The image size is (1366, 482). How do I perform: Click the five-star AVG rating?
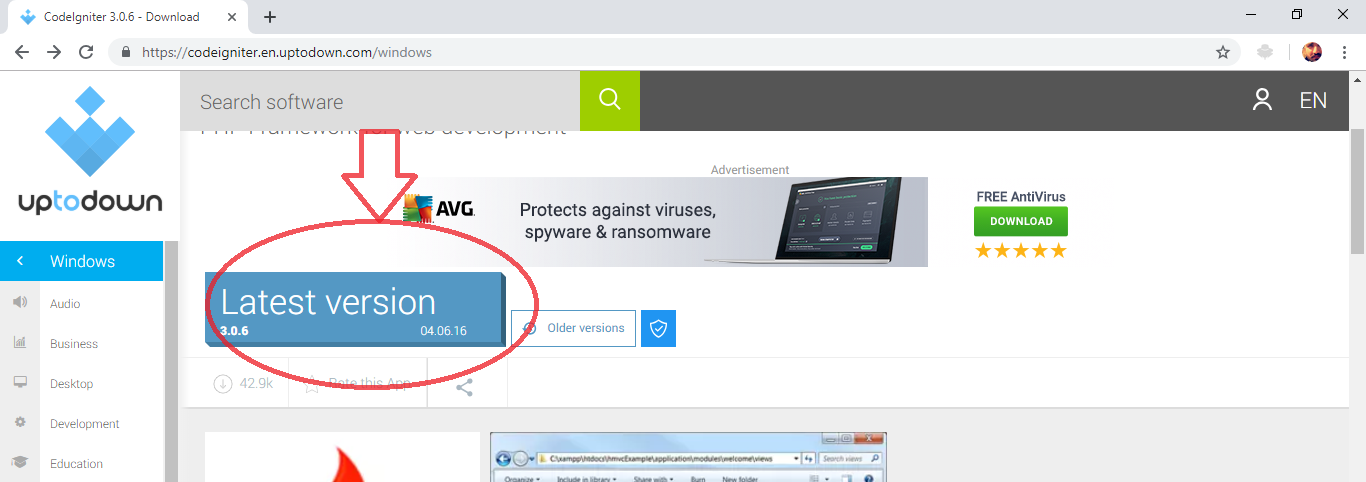[x=1021, y=250]
